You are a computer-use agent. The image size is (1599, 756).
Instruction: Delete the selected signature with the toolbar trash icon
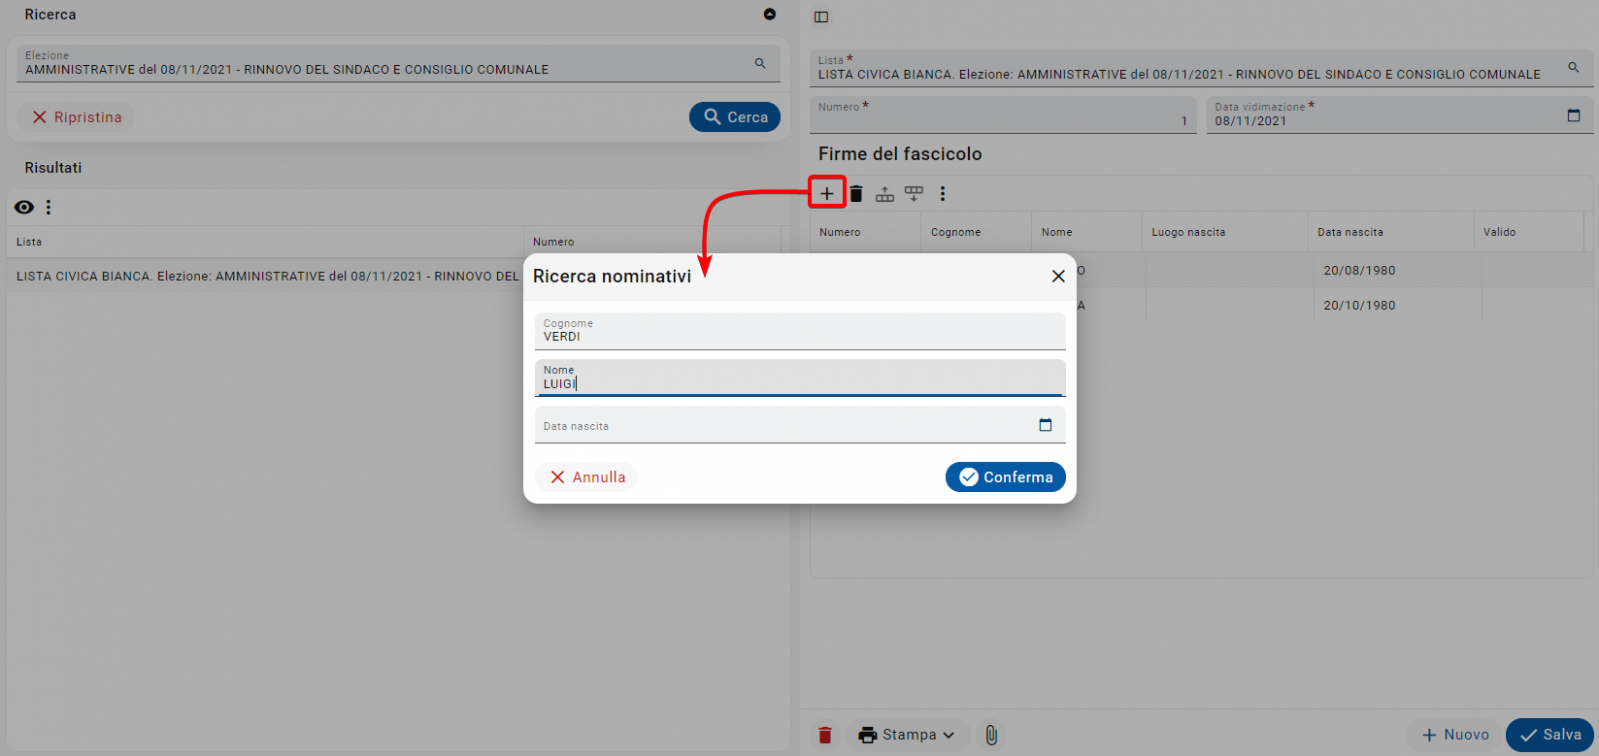click(856, 194)
